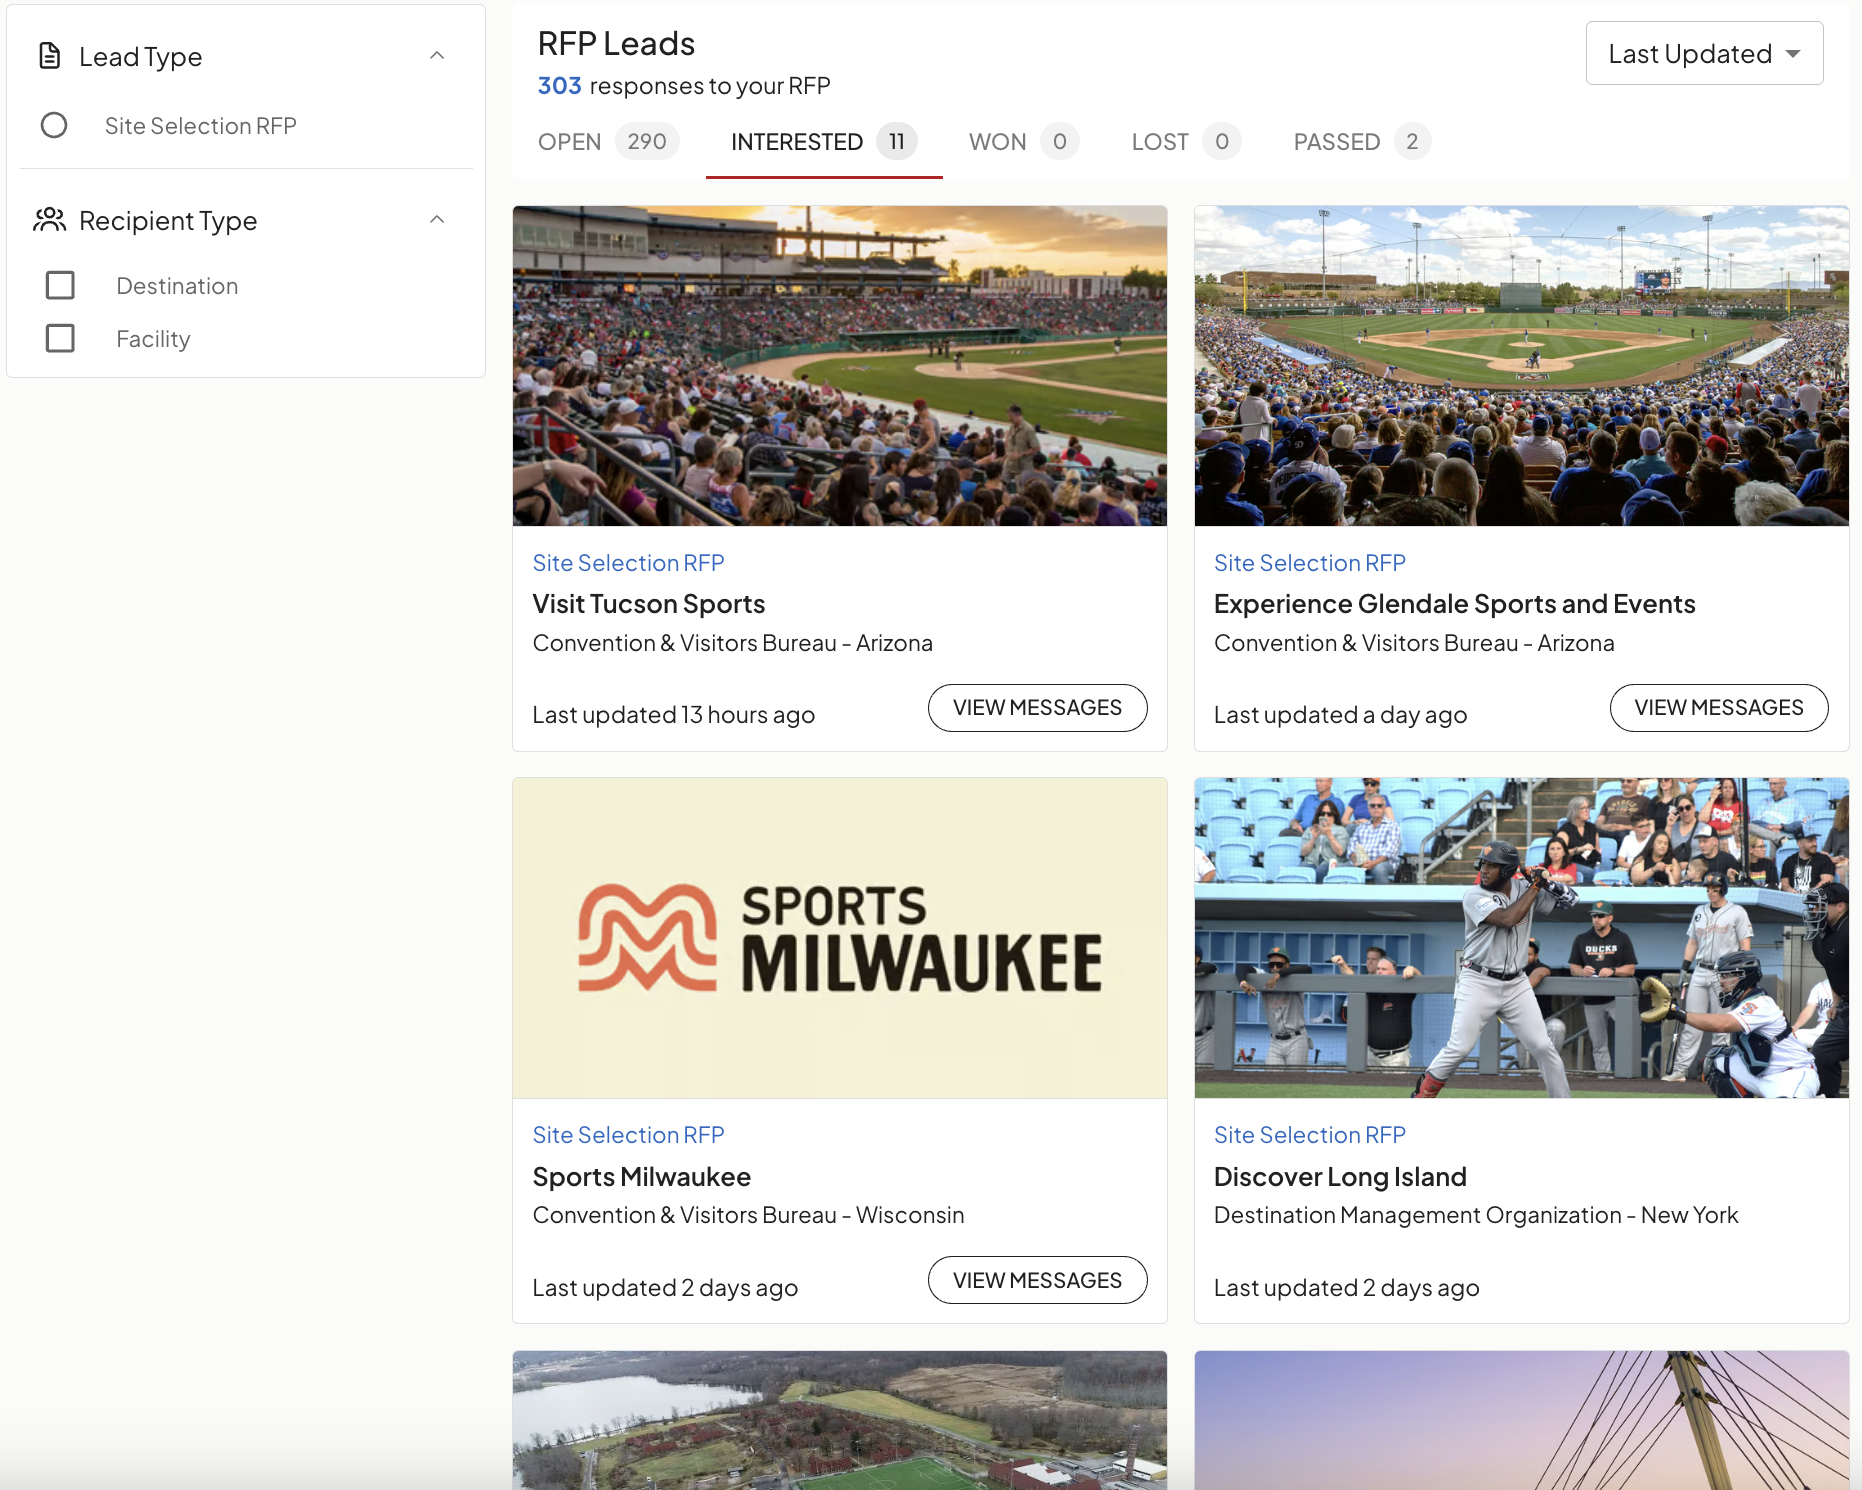The height and width of the screenshot is (1490, 1862).
Task: Switch to the OPEN tab
Action: click(x=608, y=142)
